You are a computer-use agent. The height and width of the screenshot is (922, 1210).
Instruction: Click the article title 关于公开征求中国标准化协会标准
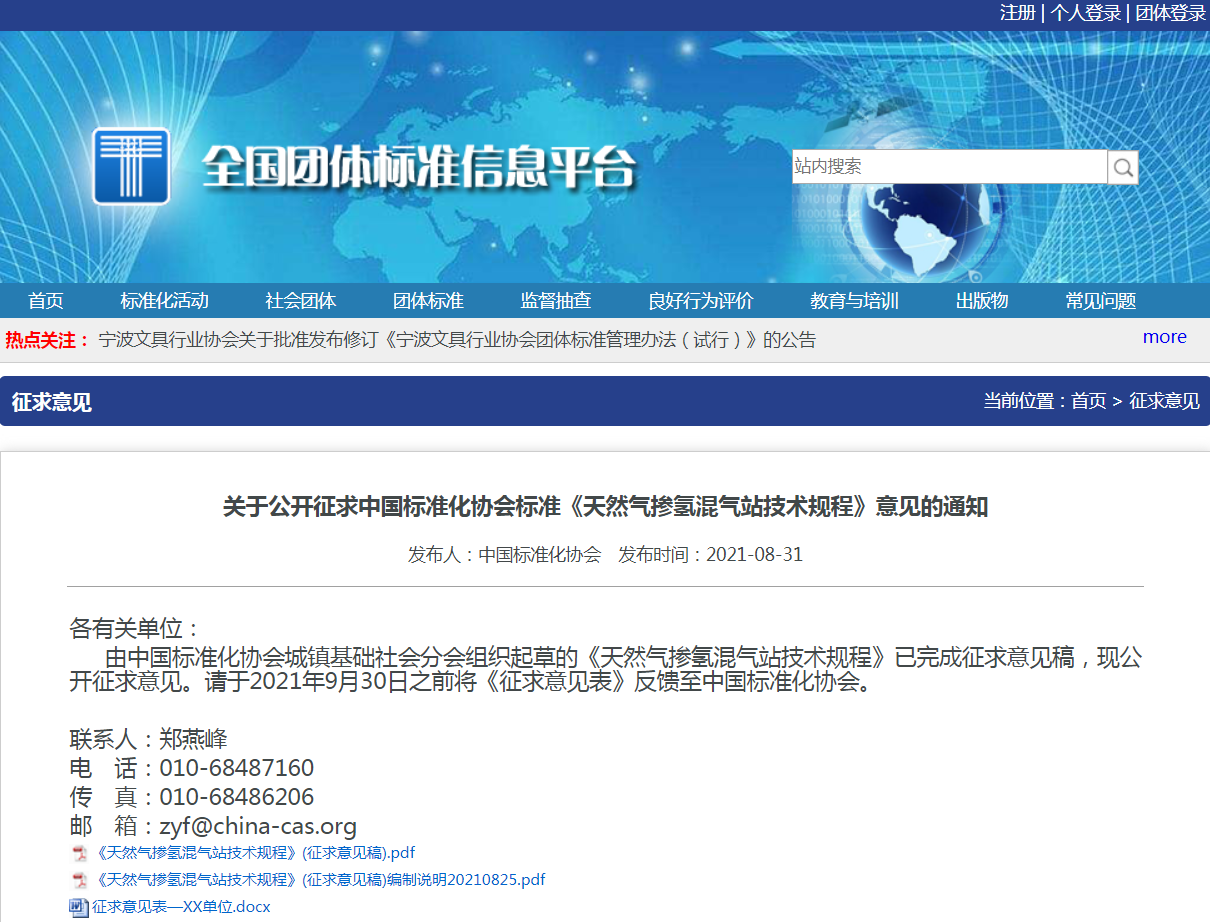click(x=605, y=507)
